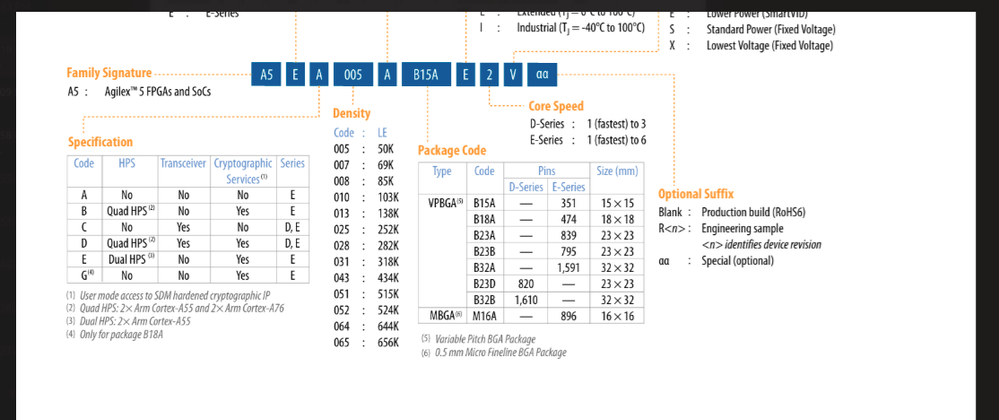The height and width of the screenshot is (420, 999).
Task: Select the 'G' code cell with footnote 4
Action: coord(84,276)
